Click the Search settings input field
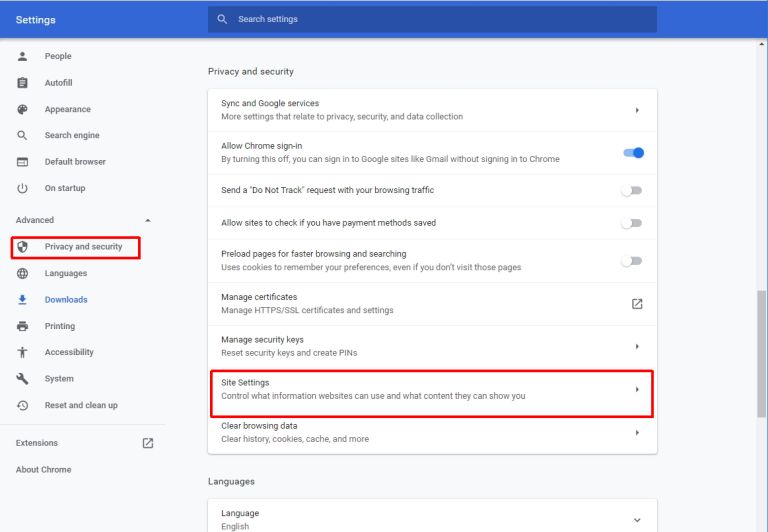The height and width of the screenshot is (532, 768). (x=432, y=19)
